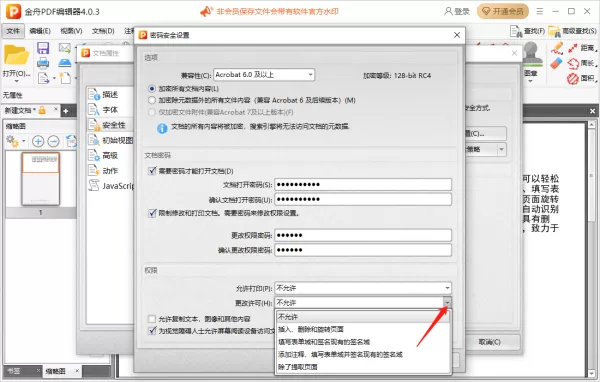The image size is (600, 382).
Task: Click the Email envelope icon in toolbar
Action: (x=65, y=48)
